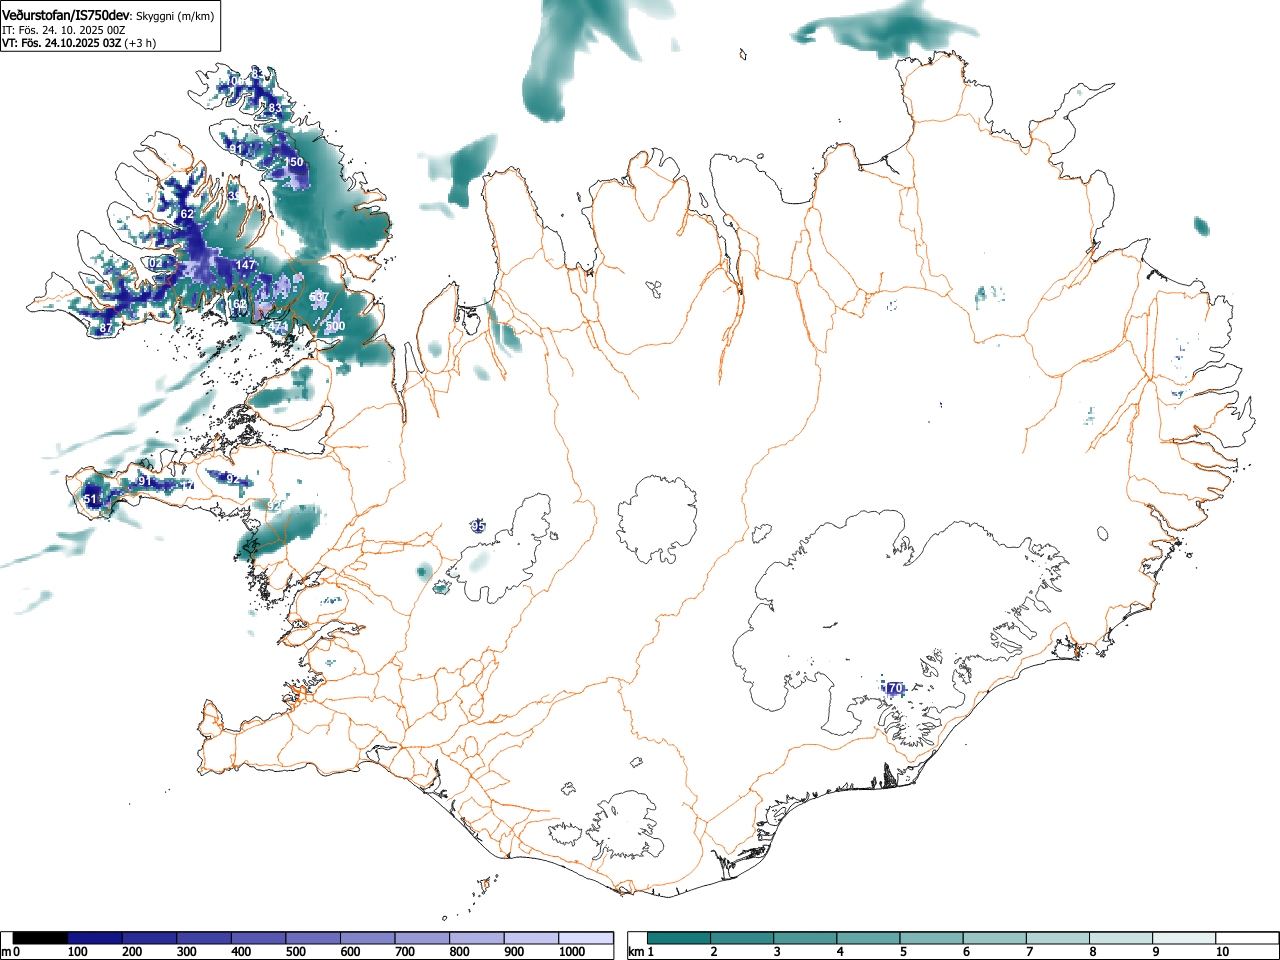This screenshot has width=1280, height=960.
Task: Click the km 1 label on the kilometer legend
Action: click(x=640, y=952)
